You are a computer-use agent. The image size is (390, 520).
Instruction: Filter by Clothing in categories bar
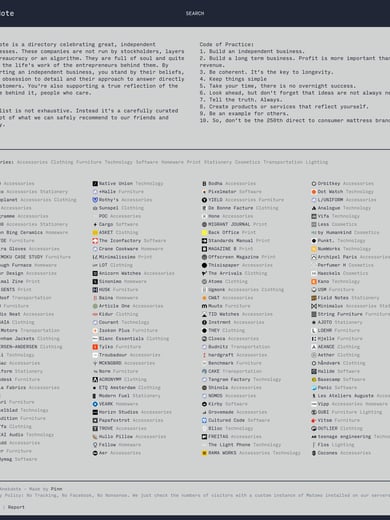[x=62, y=162]
